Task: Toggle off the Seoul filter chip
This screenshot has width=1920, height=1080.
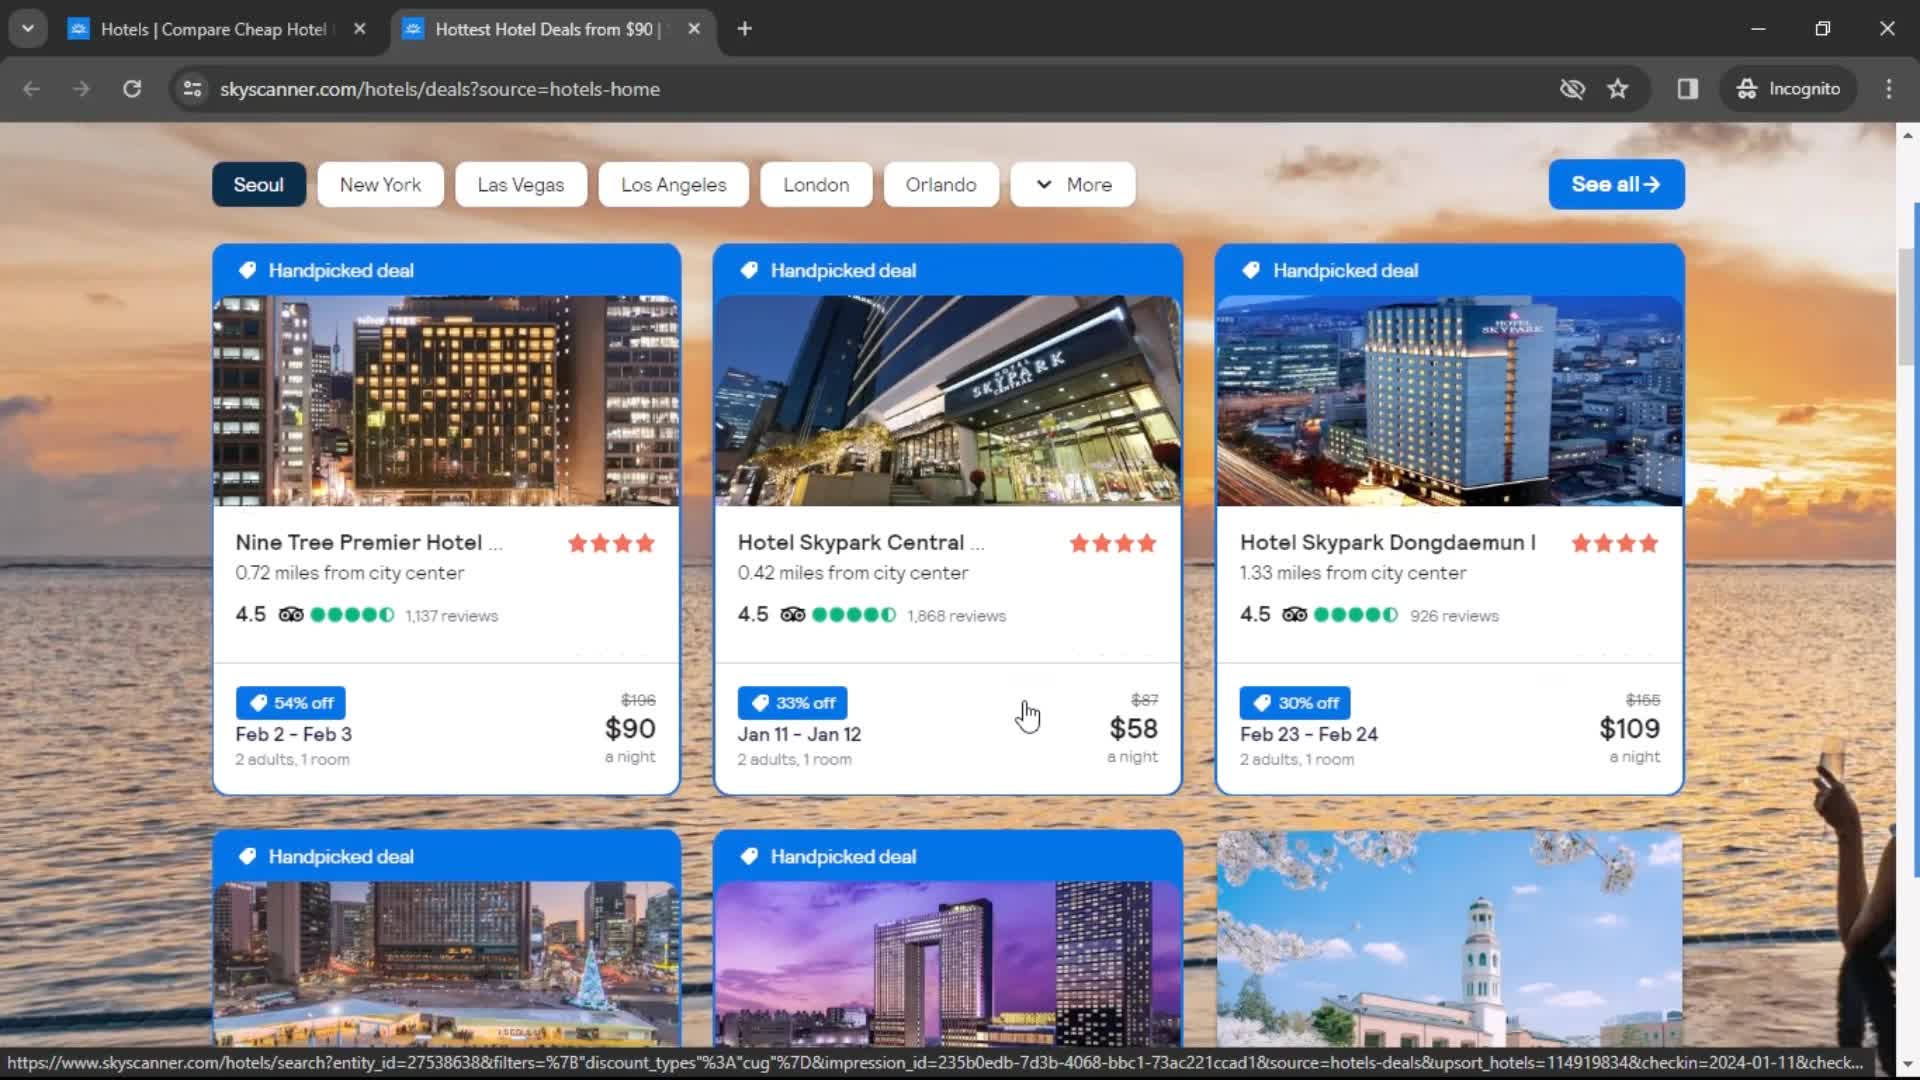Action: pos(258,184)
